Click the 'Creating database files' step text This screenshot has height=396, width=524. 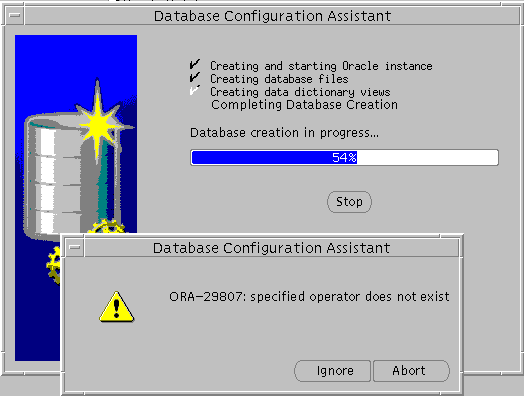point(279,79)
